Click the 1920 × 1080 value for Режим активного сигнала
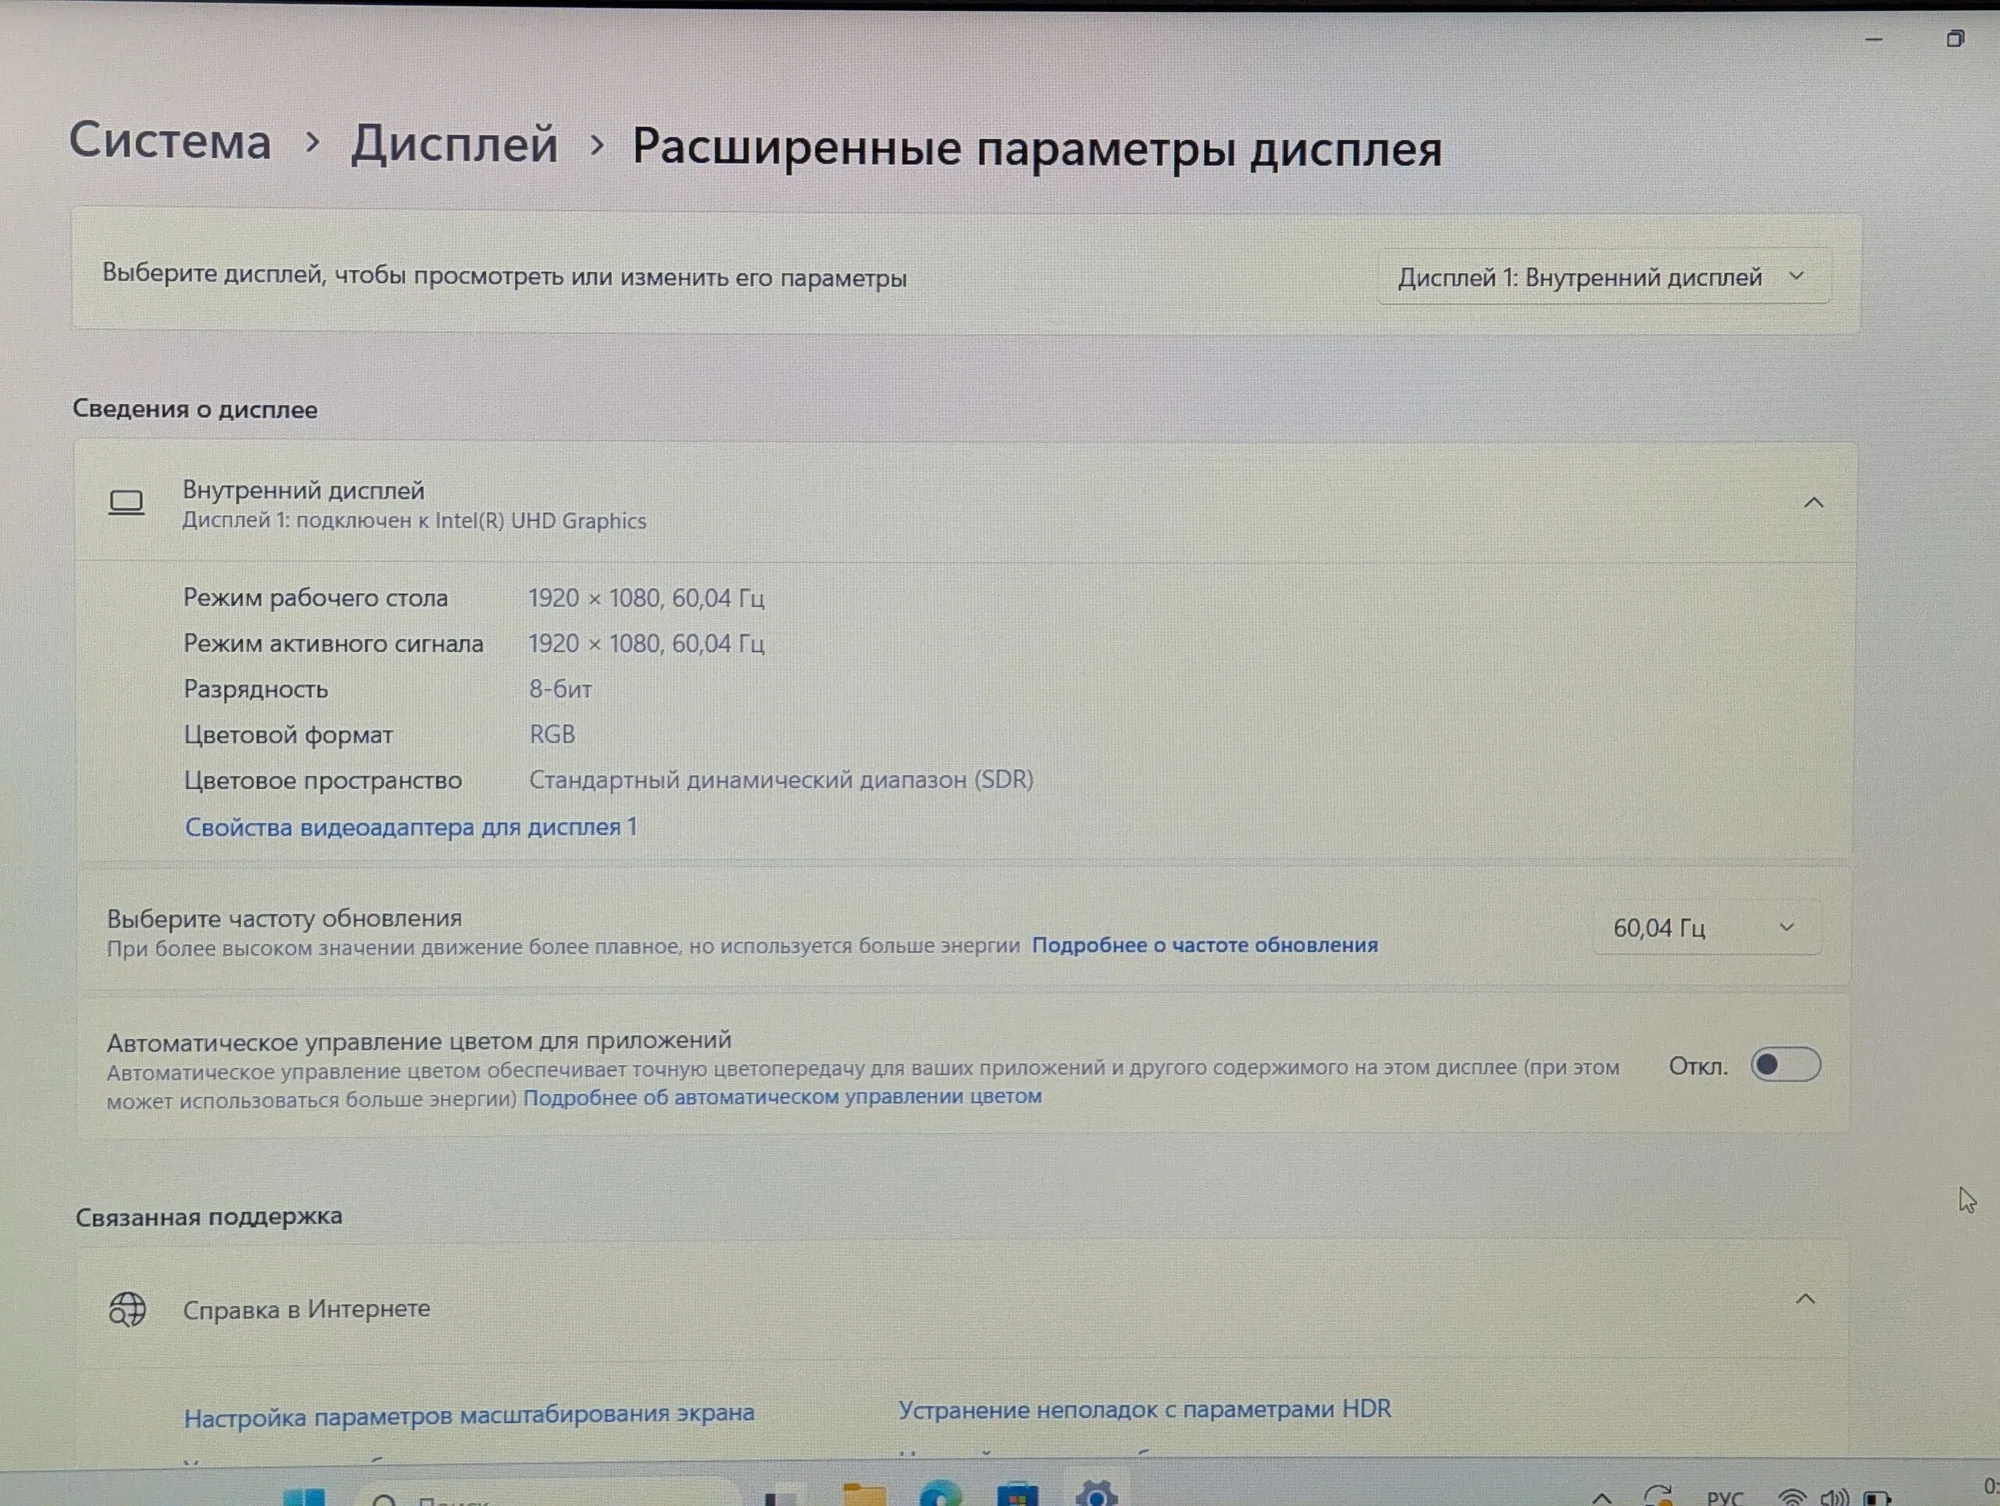2000x1506 pixels. point(646,643)
